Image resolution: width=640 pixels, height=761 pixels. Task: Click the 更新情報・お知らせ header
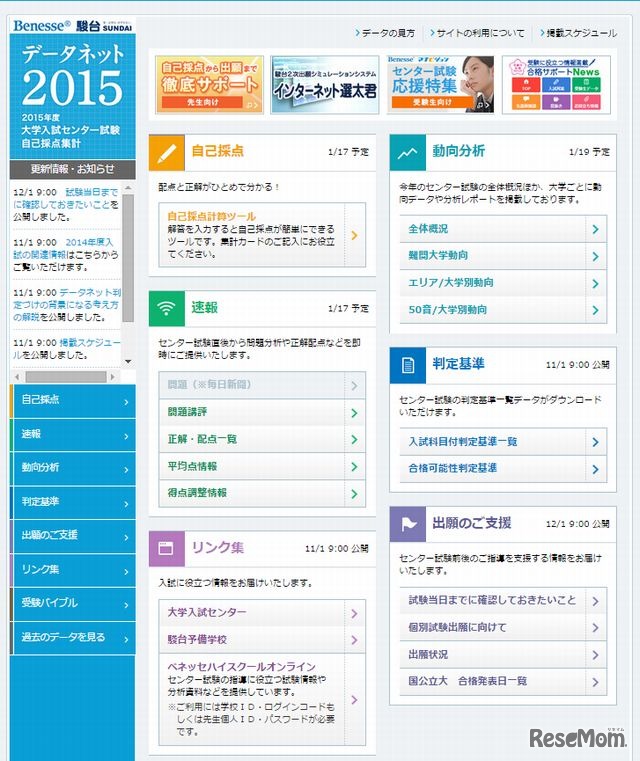pyautogui.click(x=72, y=169)
